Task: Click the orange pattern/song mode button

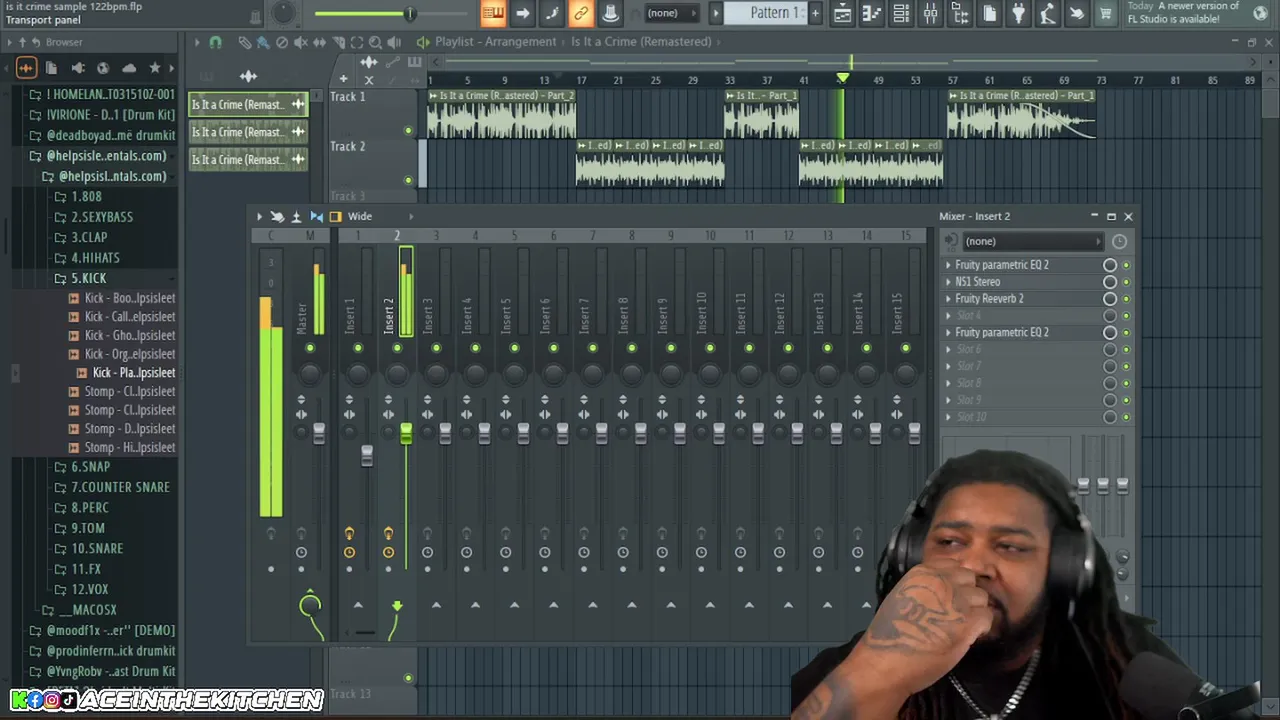Action: (x=492, y=13)
